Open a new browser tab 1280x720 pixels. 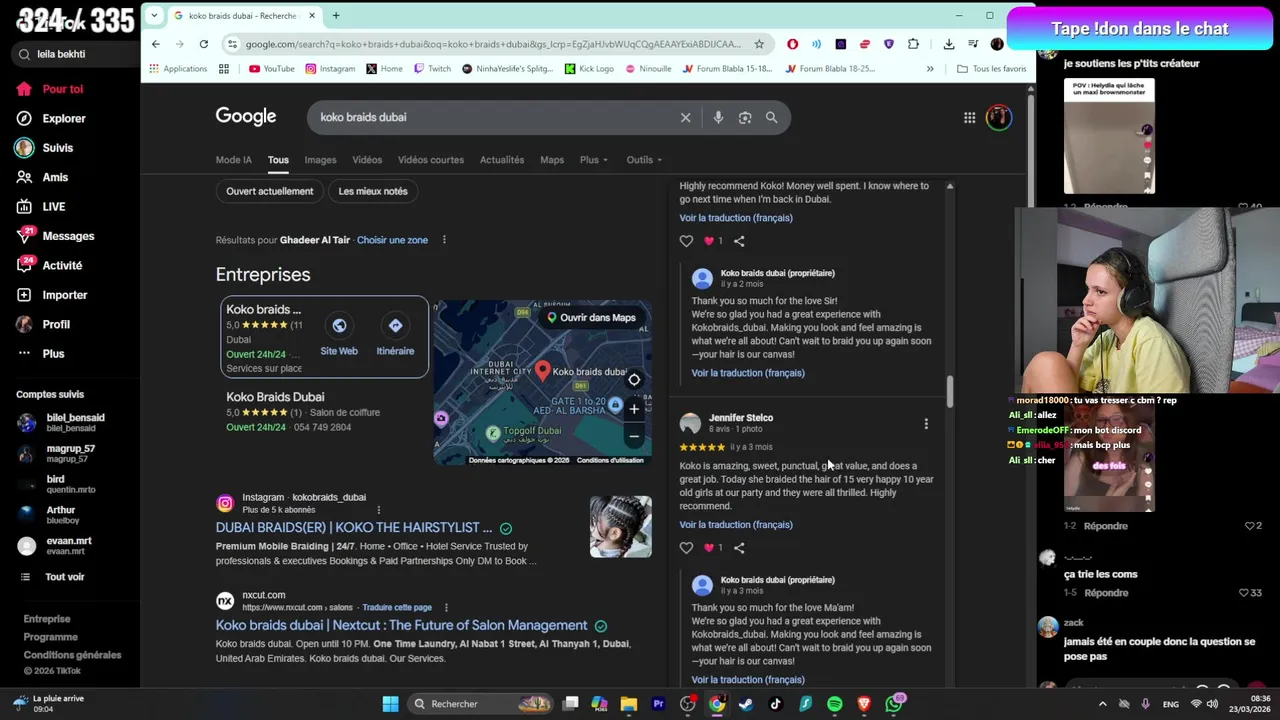[336, 16]
